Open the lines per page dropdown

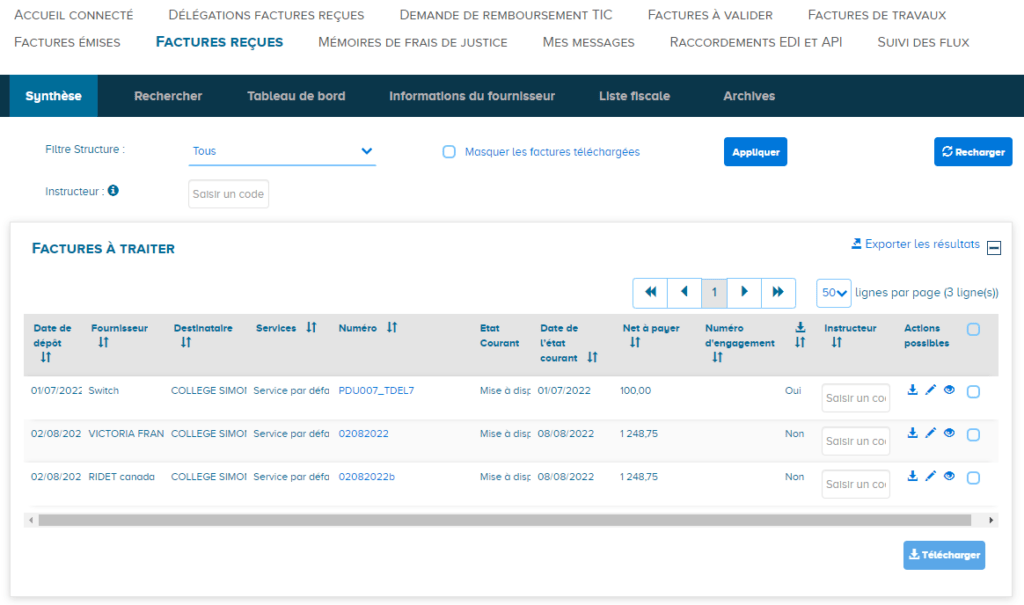[x=834, y=293]
